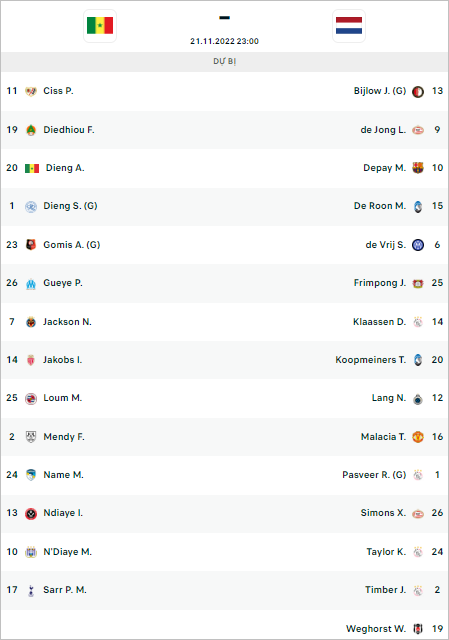
Task: Open player Jackson N. profile
Action: point(67,322)
